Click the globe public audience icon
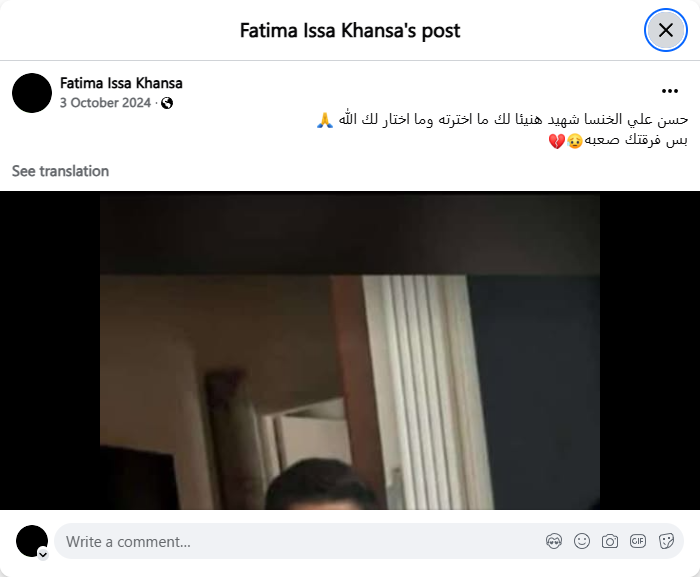700x577 pixels. (x=167, y=103)
